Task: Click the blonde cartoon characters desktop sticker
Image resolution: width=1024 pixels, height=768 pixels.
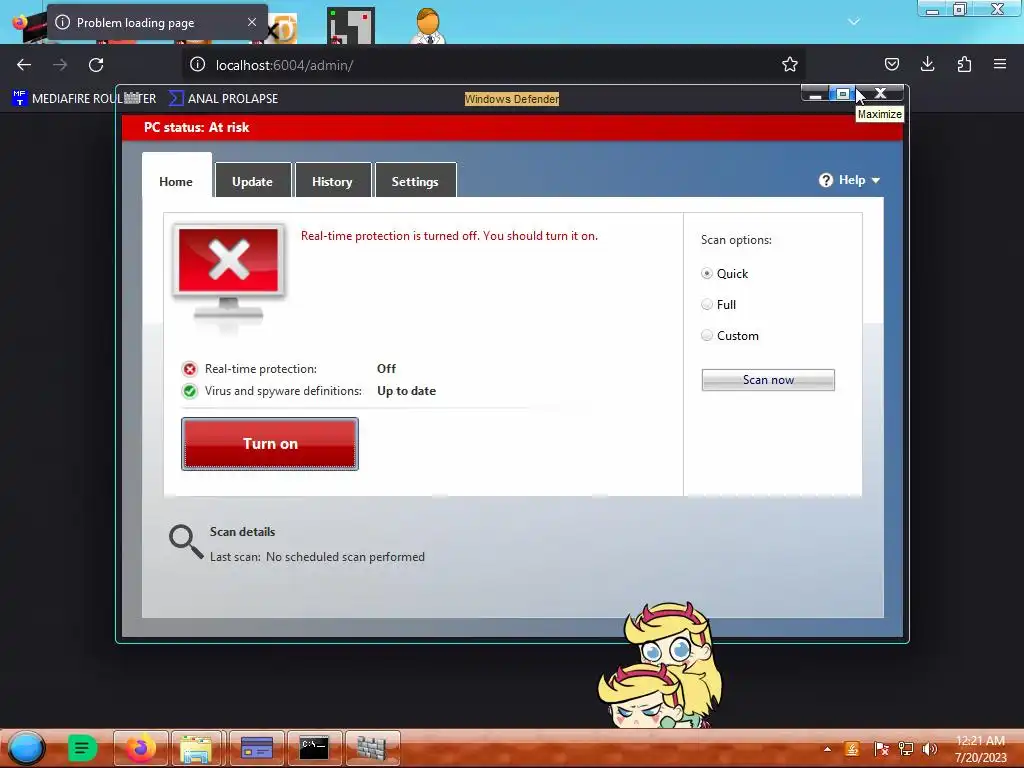Action: pos(660,665)
